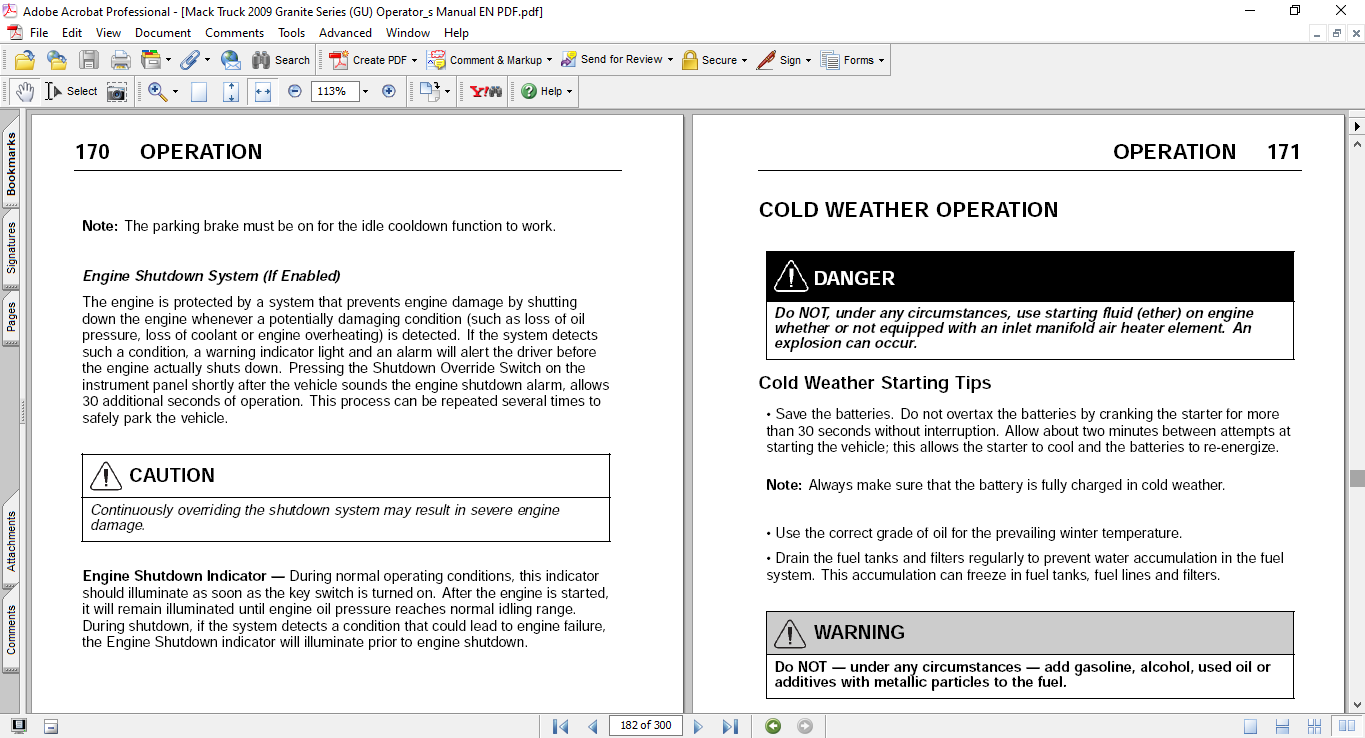Click the Save disk icon
Screen dimensions: 1365x738
coord(89,60)
